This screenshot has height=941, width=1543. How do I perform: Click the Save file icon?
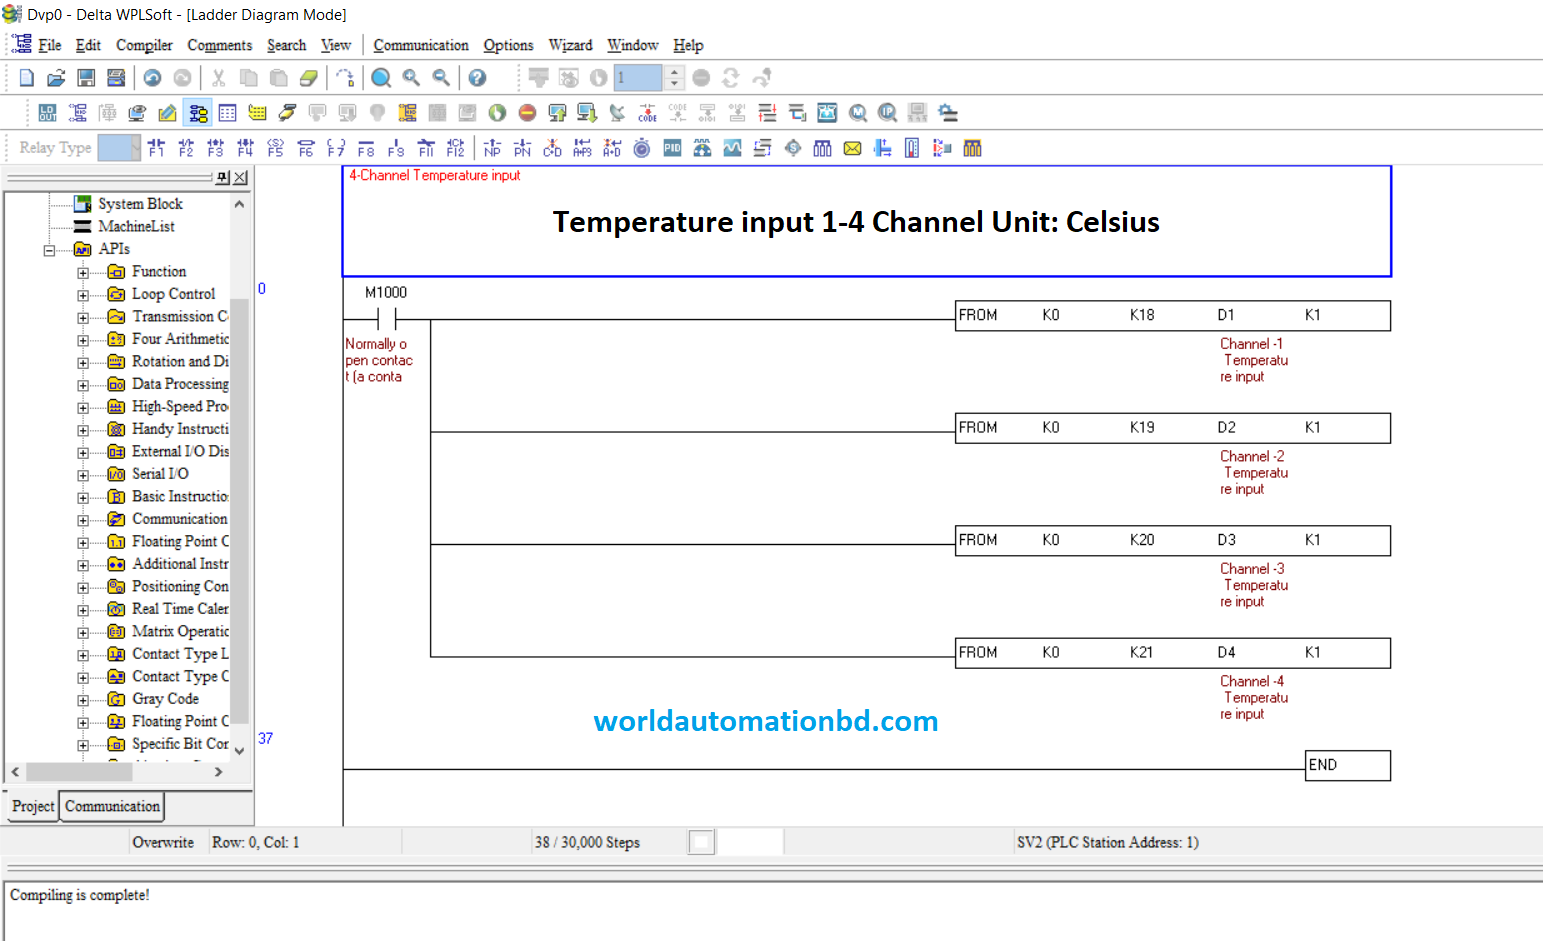pyautogui.click(x=86, y=78)
